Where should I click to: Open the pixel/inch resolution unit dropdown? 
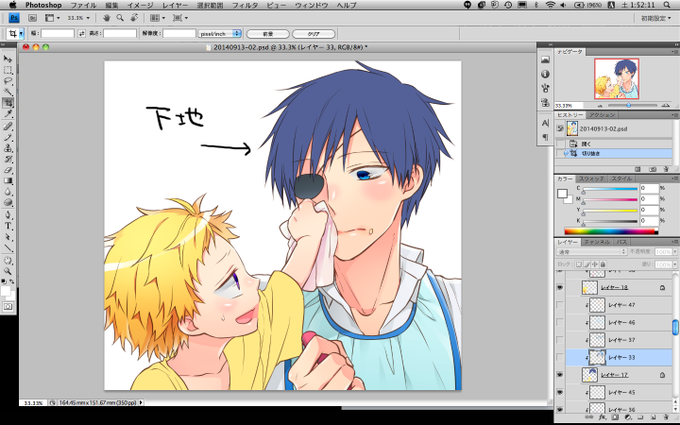(x=220, y=33)
